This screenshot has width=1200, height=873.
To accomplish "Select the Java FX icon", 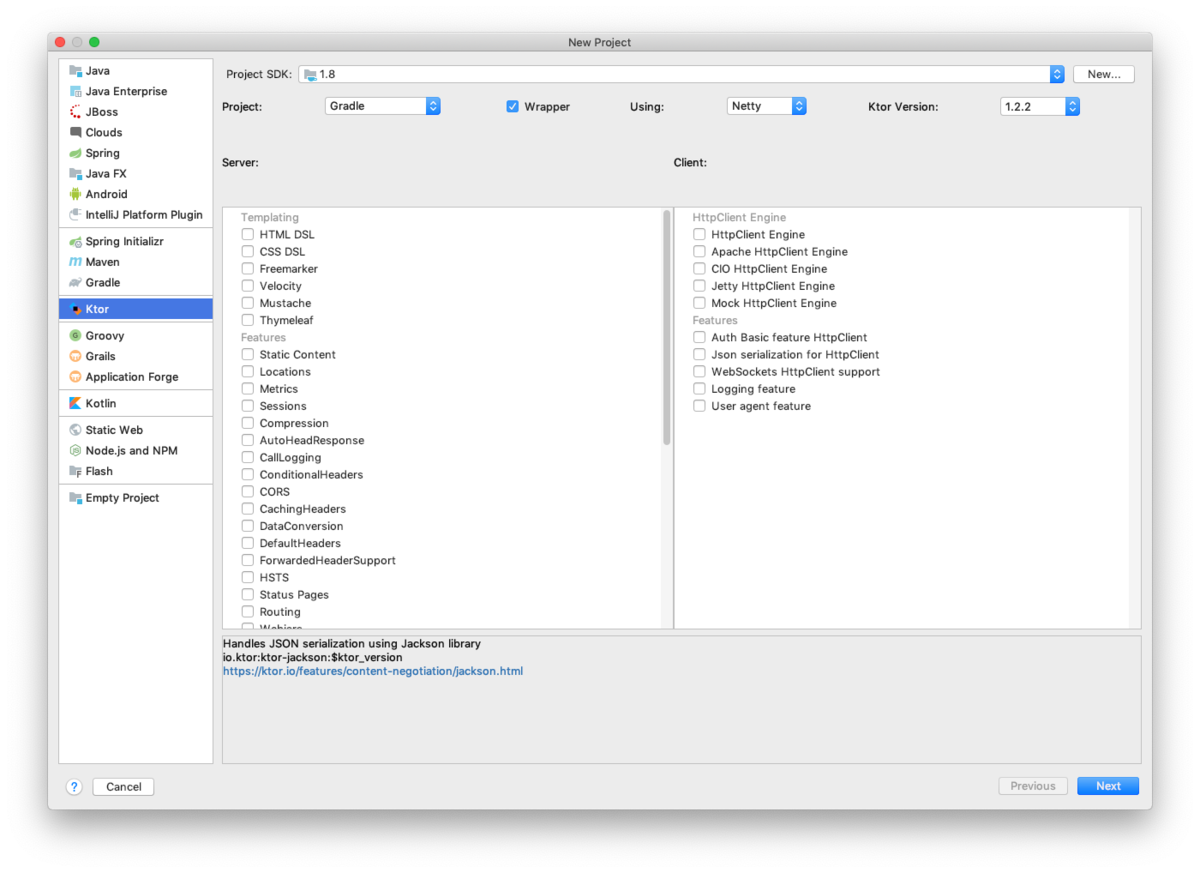I will 75,174.
